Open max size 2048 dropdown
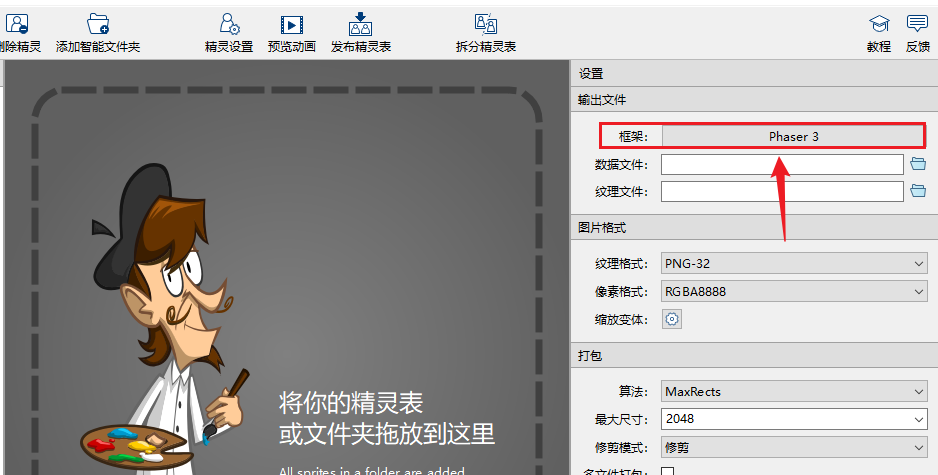The width and height of the screenshot is (938, 475). (x=794, y=419)
